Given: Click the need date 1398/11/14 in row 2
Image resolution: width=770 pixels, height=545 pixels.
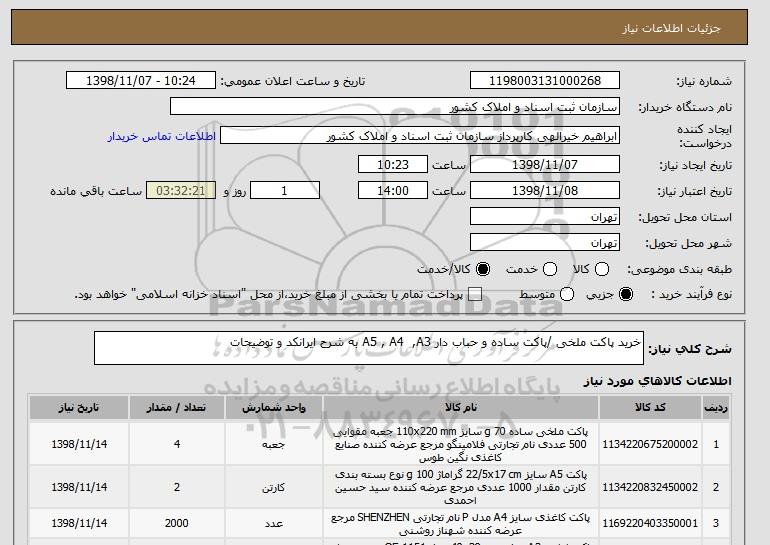Looking at the screenshot, I should point(79,487).
